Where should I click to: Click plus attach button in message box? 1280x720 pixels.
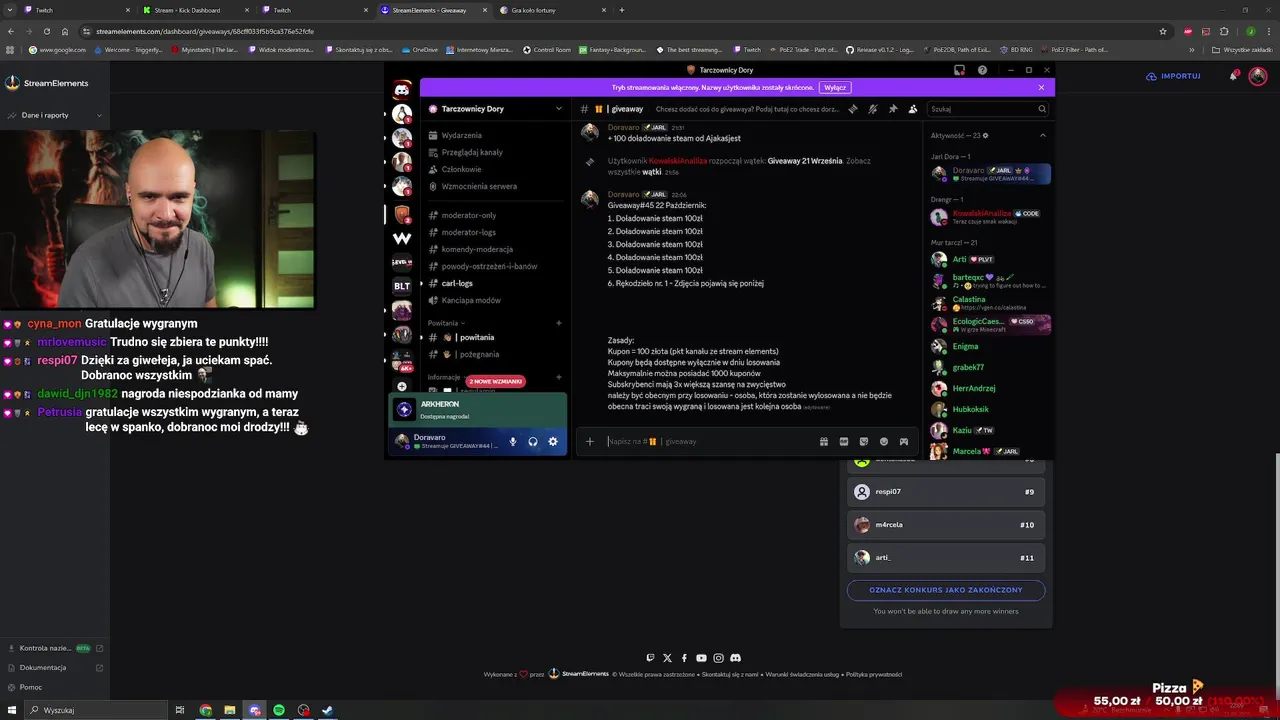click(x=589, y=441)
